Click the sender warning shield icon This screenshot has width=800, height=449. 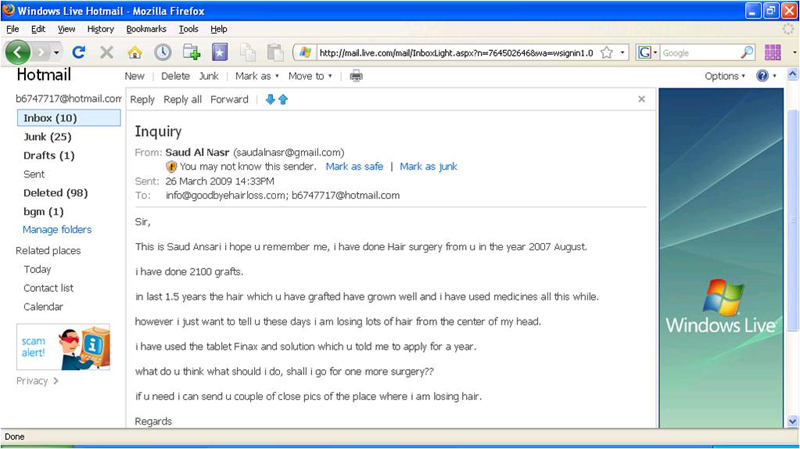pos(171,167)
